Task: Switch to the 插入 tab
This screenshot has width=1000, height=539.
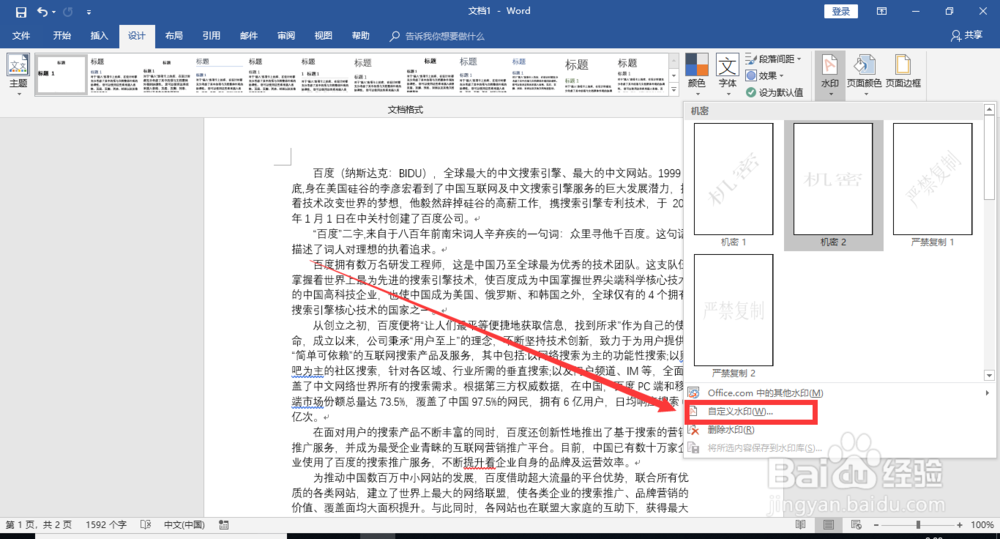Action: pyautogui.click(x=99, y=36)
